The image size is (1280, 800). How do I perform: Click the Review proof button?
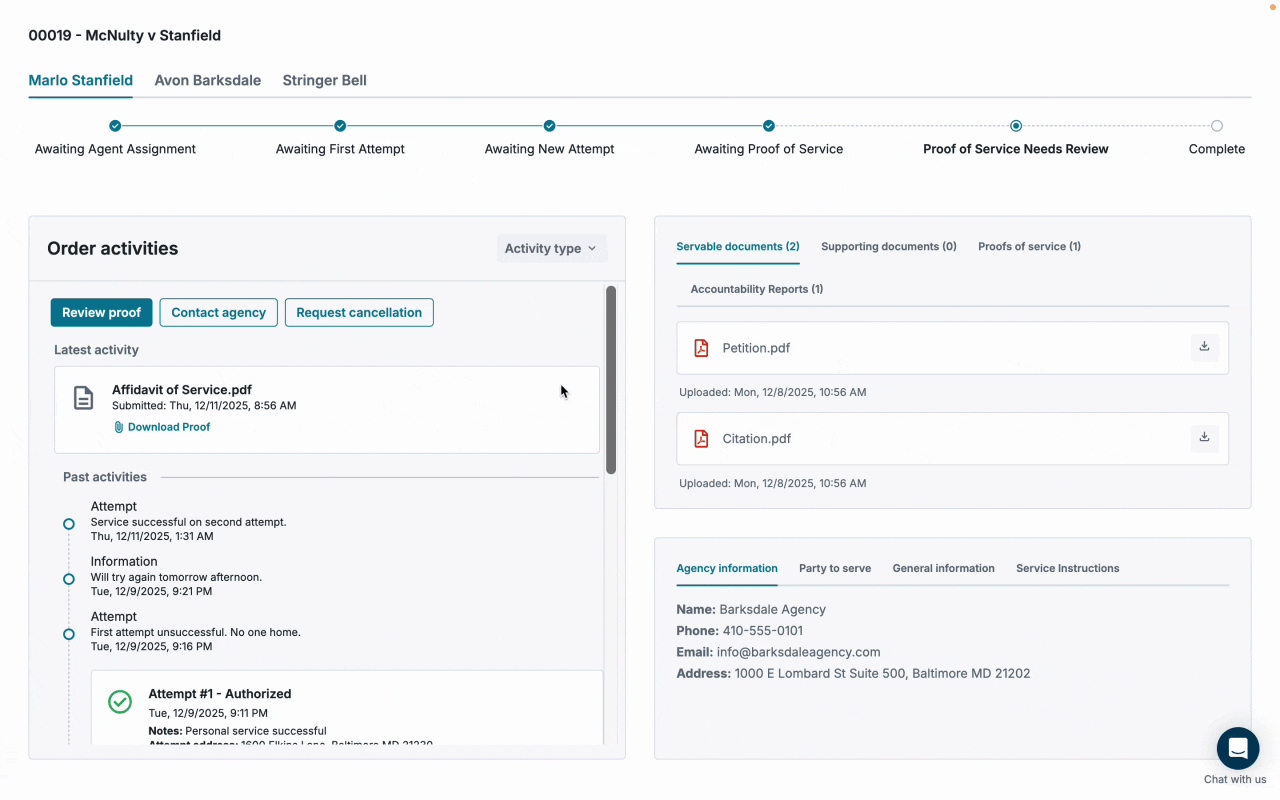(x=101, y=312)
